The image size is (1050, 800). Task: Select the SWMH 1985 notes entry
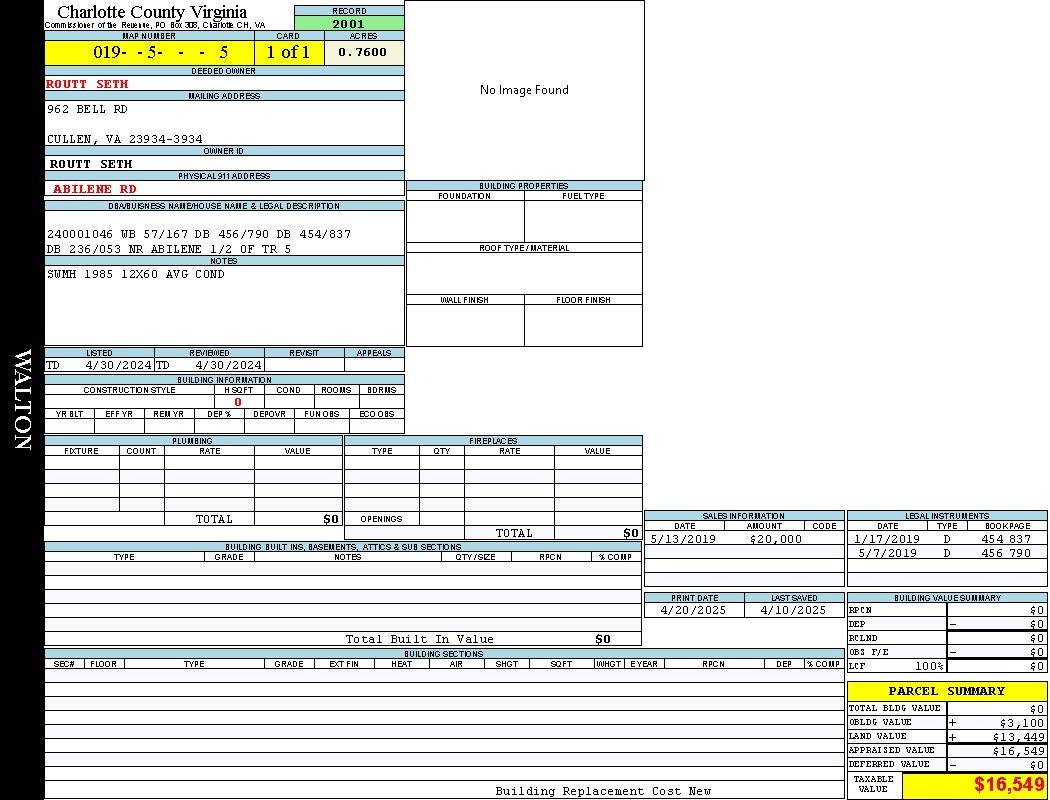click(x=136, y=274)
